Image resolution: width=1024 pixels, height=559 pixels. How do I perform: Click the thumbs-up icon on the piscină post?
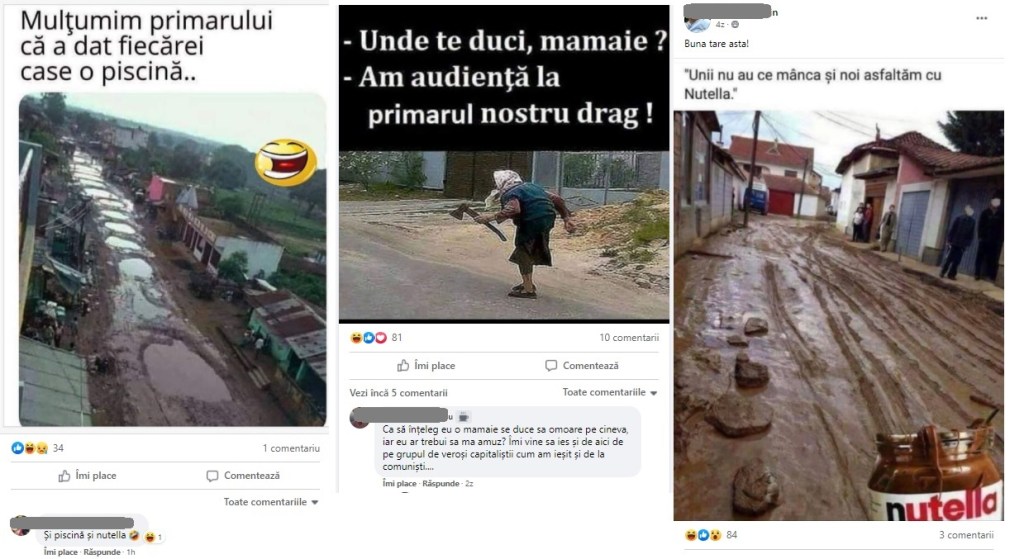click(64, 476)
